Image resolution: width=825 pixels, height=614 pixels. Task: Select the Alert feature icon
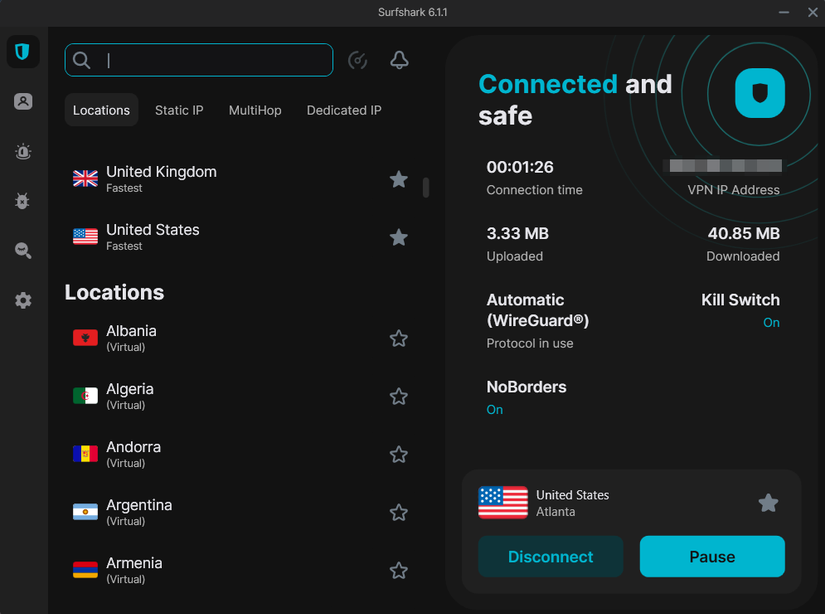(22, 151)
